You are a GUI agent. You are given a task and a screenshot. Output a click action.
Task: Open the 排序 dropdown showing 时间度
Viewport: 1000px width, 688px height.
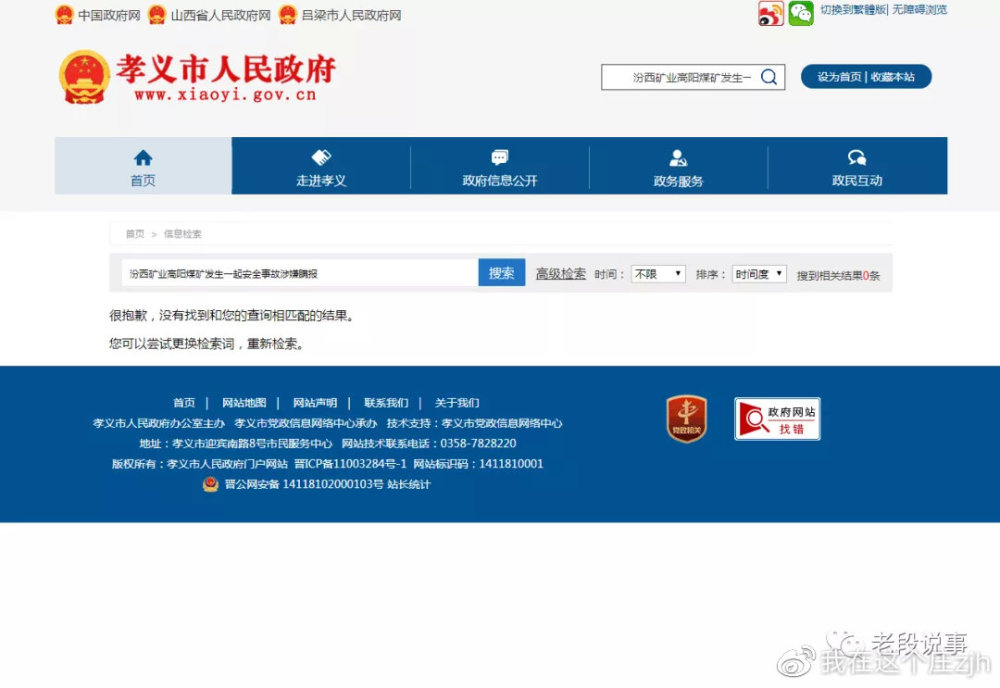[x=758, y=272]
